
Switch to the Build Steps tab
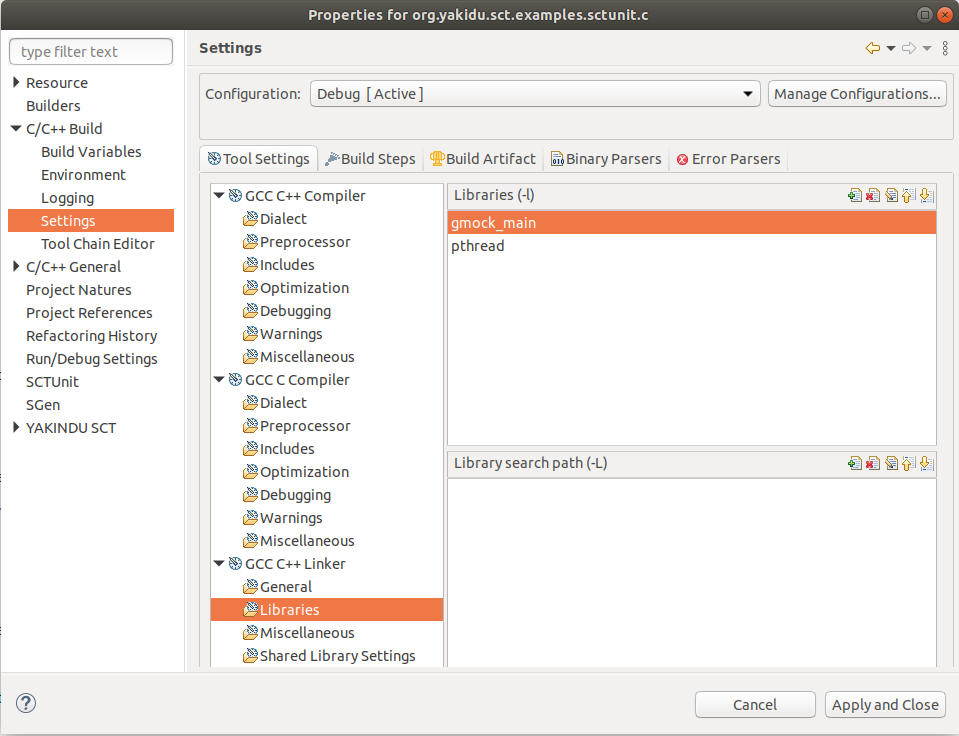[x=370, y=159]
